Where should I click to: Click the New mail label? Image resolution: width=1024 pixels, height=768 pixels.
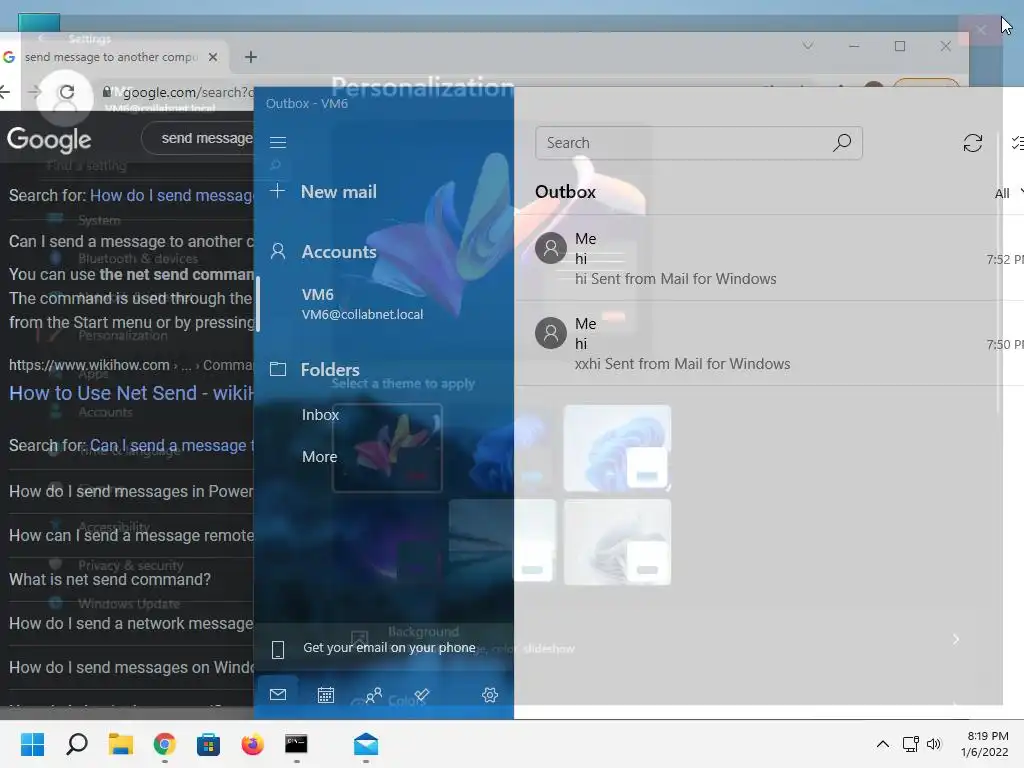click(338, 192)
